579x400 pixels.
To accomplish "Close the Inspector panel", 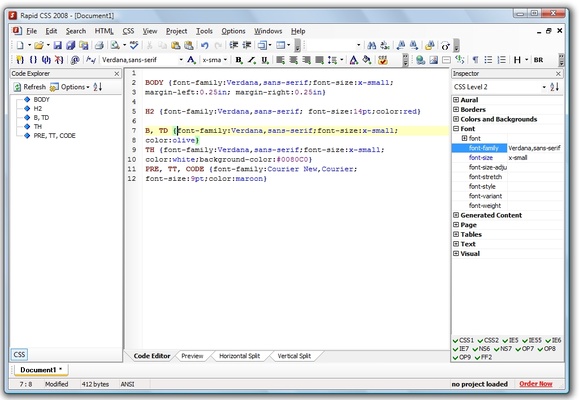I will 558,73.
